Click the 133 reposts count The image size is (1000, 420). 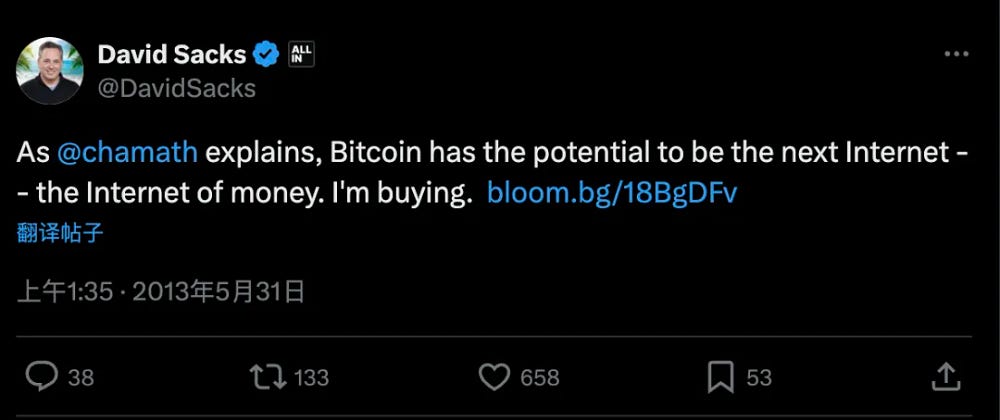[x=312, y=378]
